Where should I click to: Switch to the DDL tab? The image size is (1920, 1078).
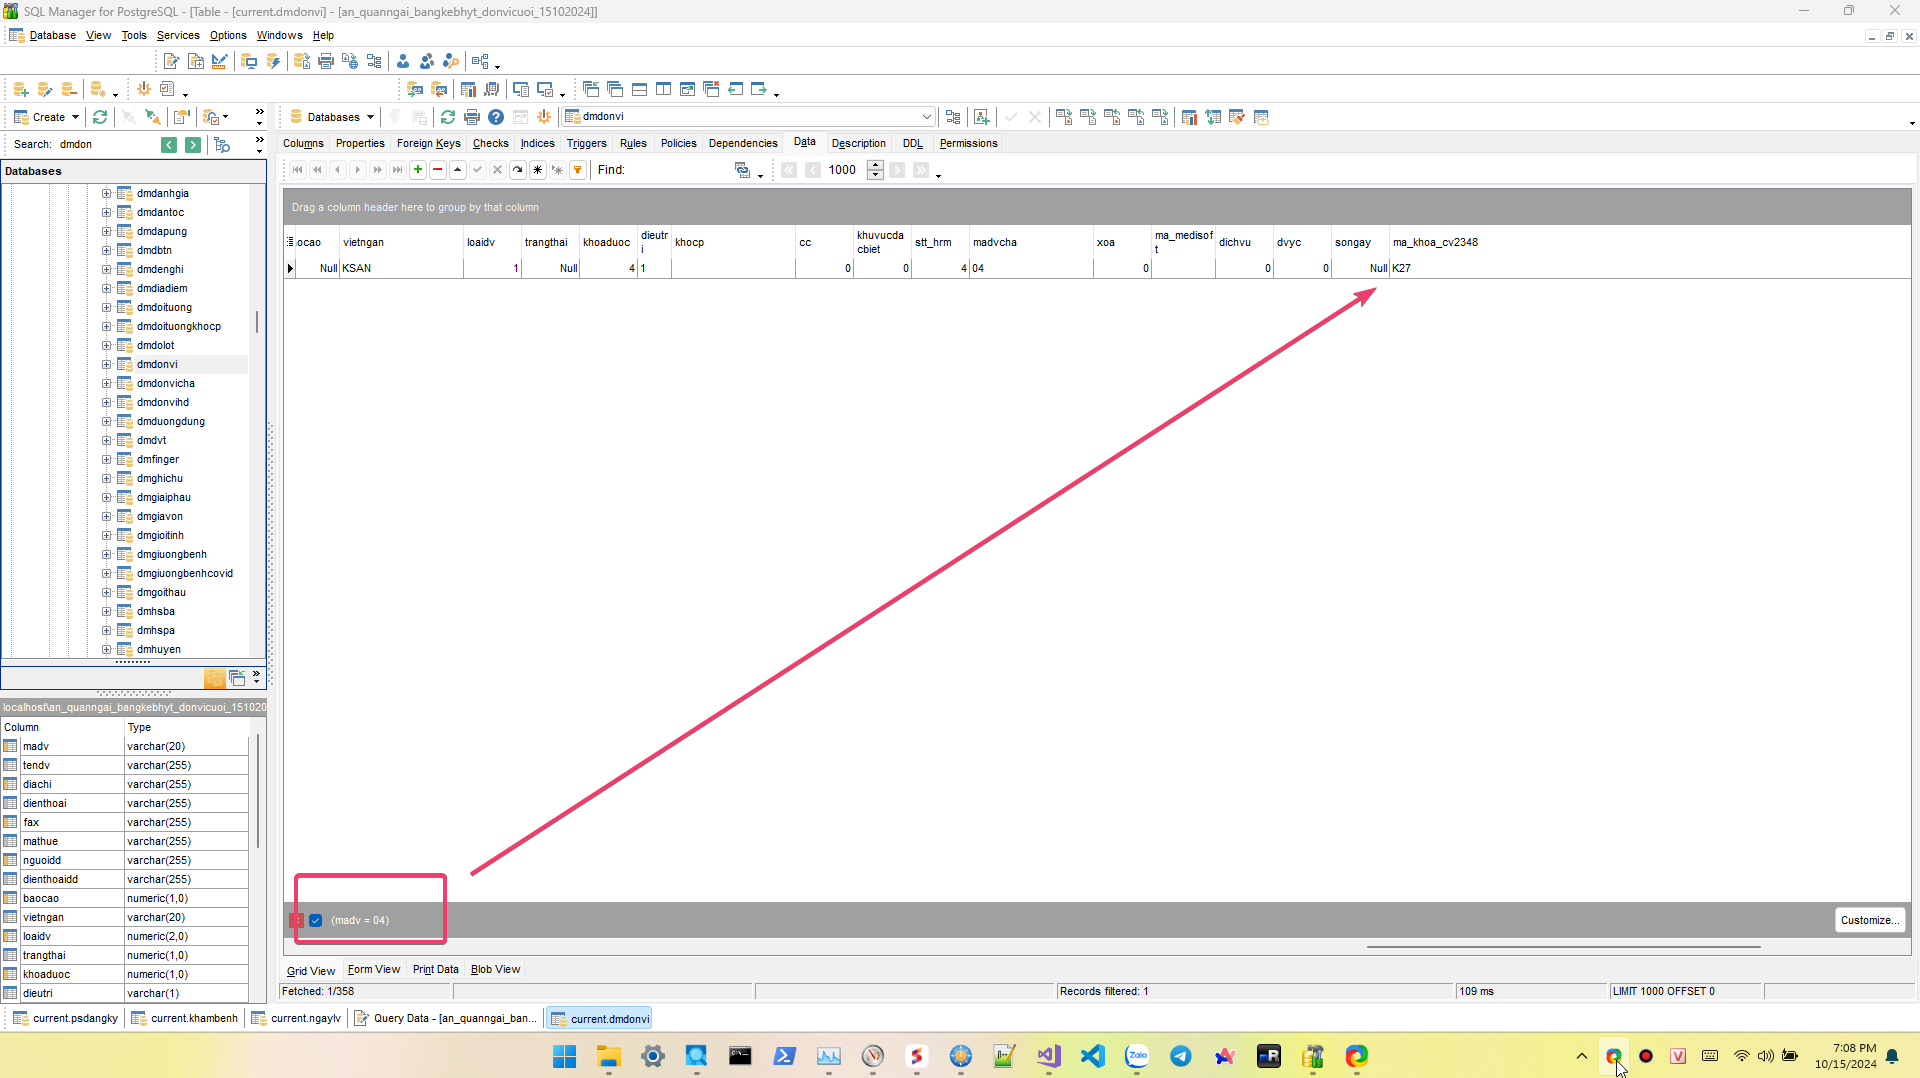pos(913,143)
